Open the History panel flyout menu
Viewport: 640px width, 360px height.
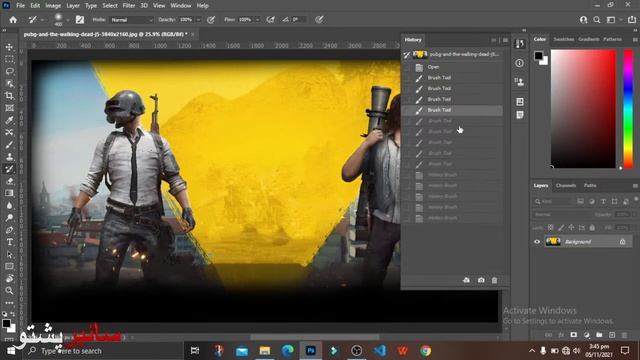(505, 40)
